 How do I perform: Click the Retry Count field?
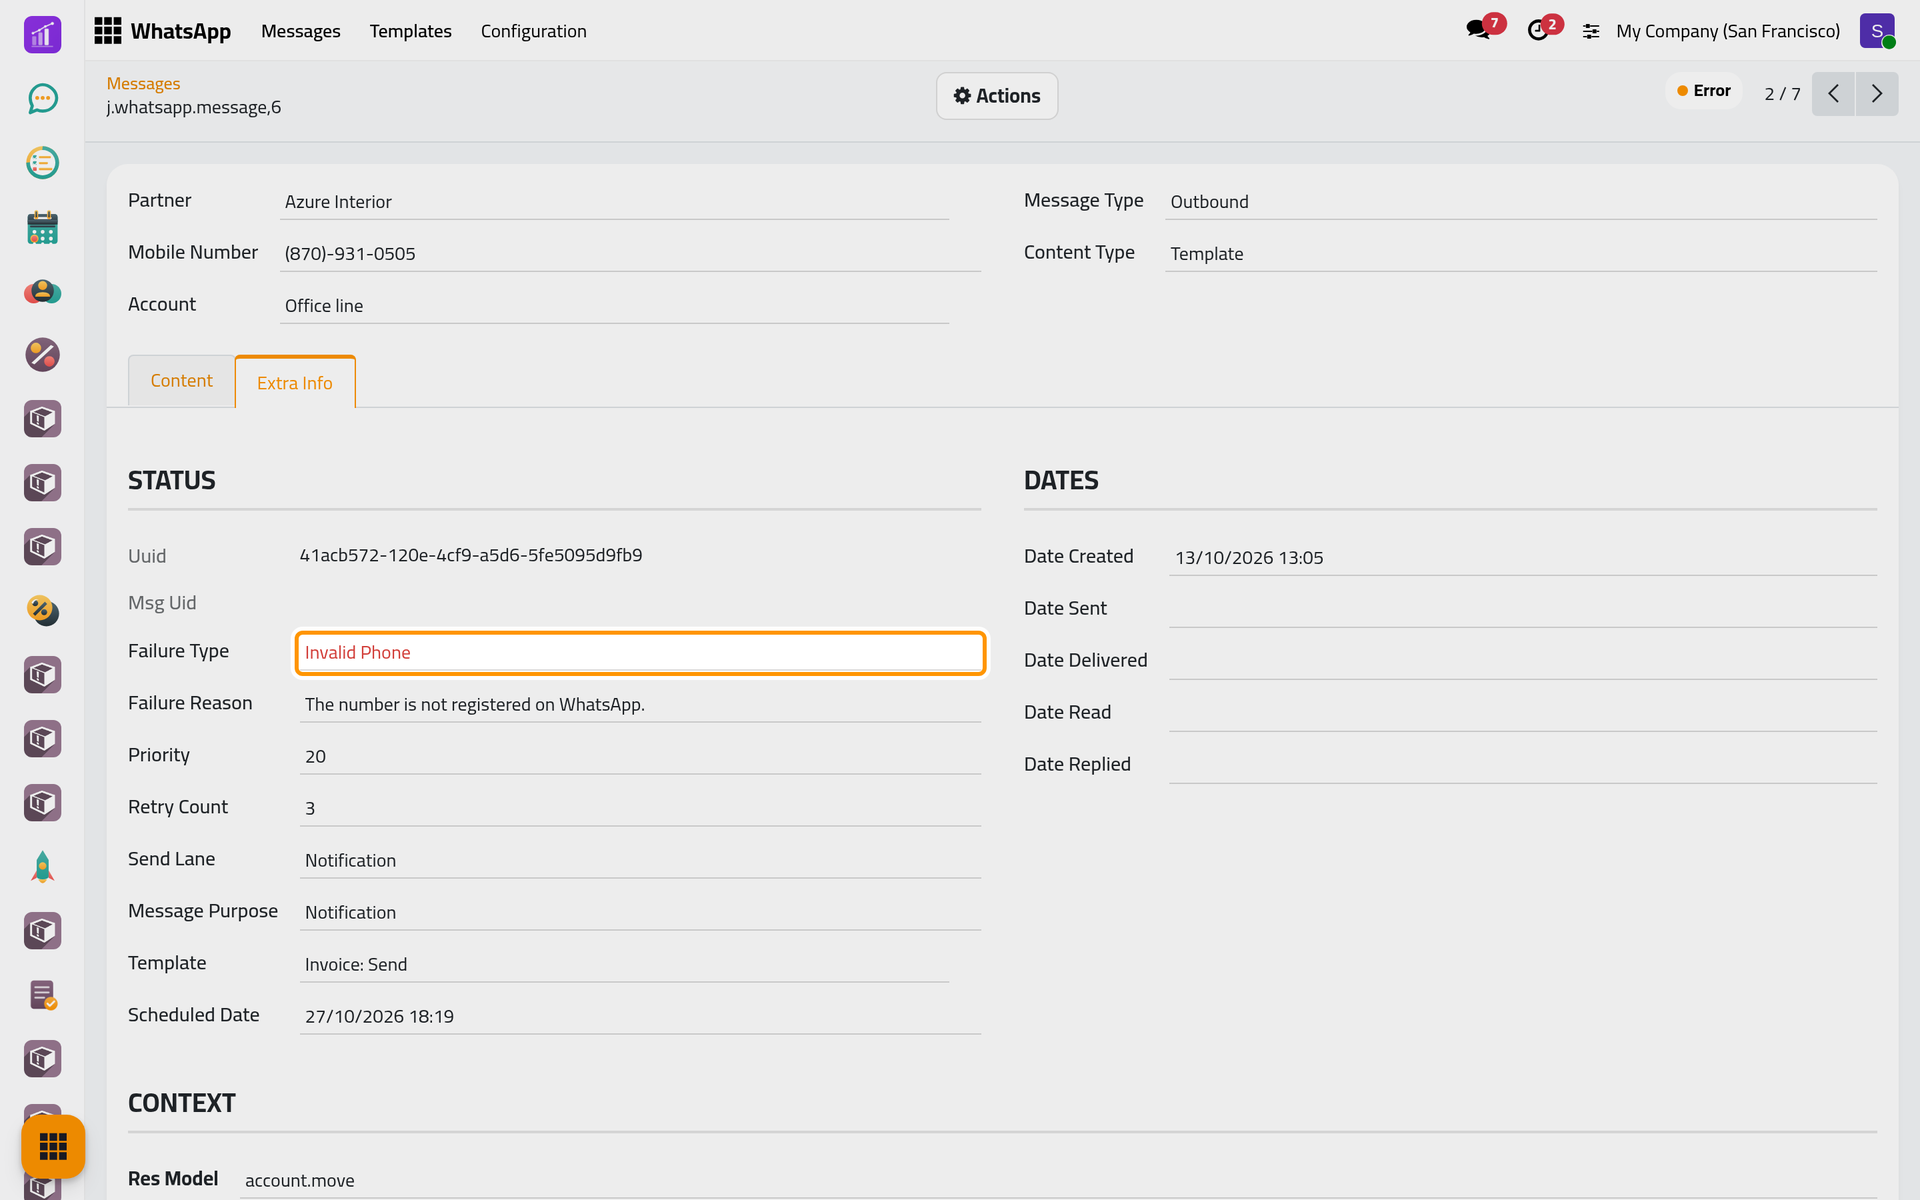pyautogui.click(x=640, y=809)
